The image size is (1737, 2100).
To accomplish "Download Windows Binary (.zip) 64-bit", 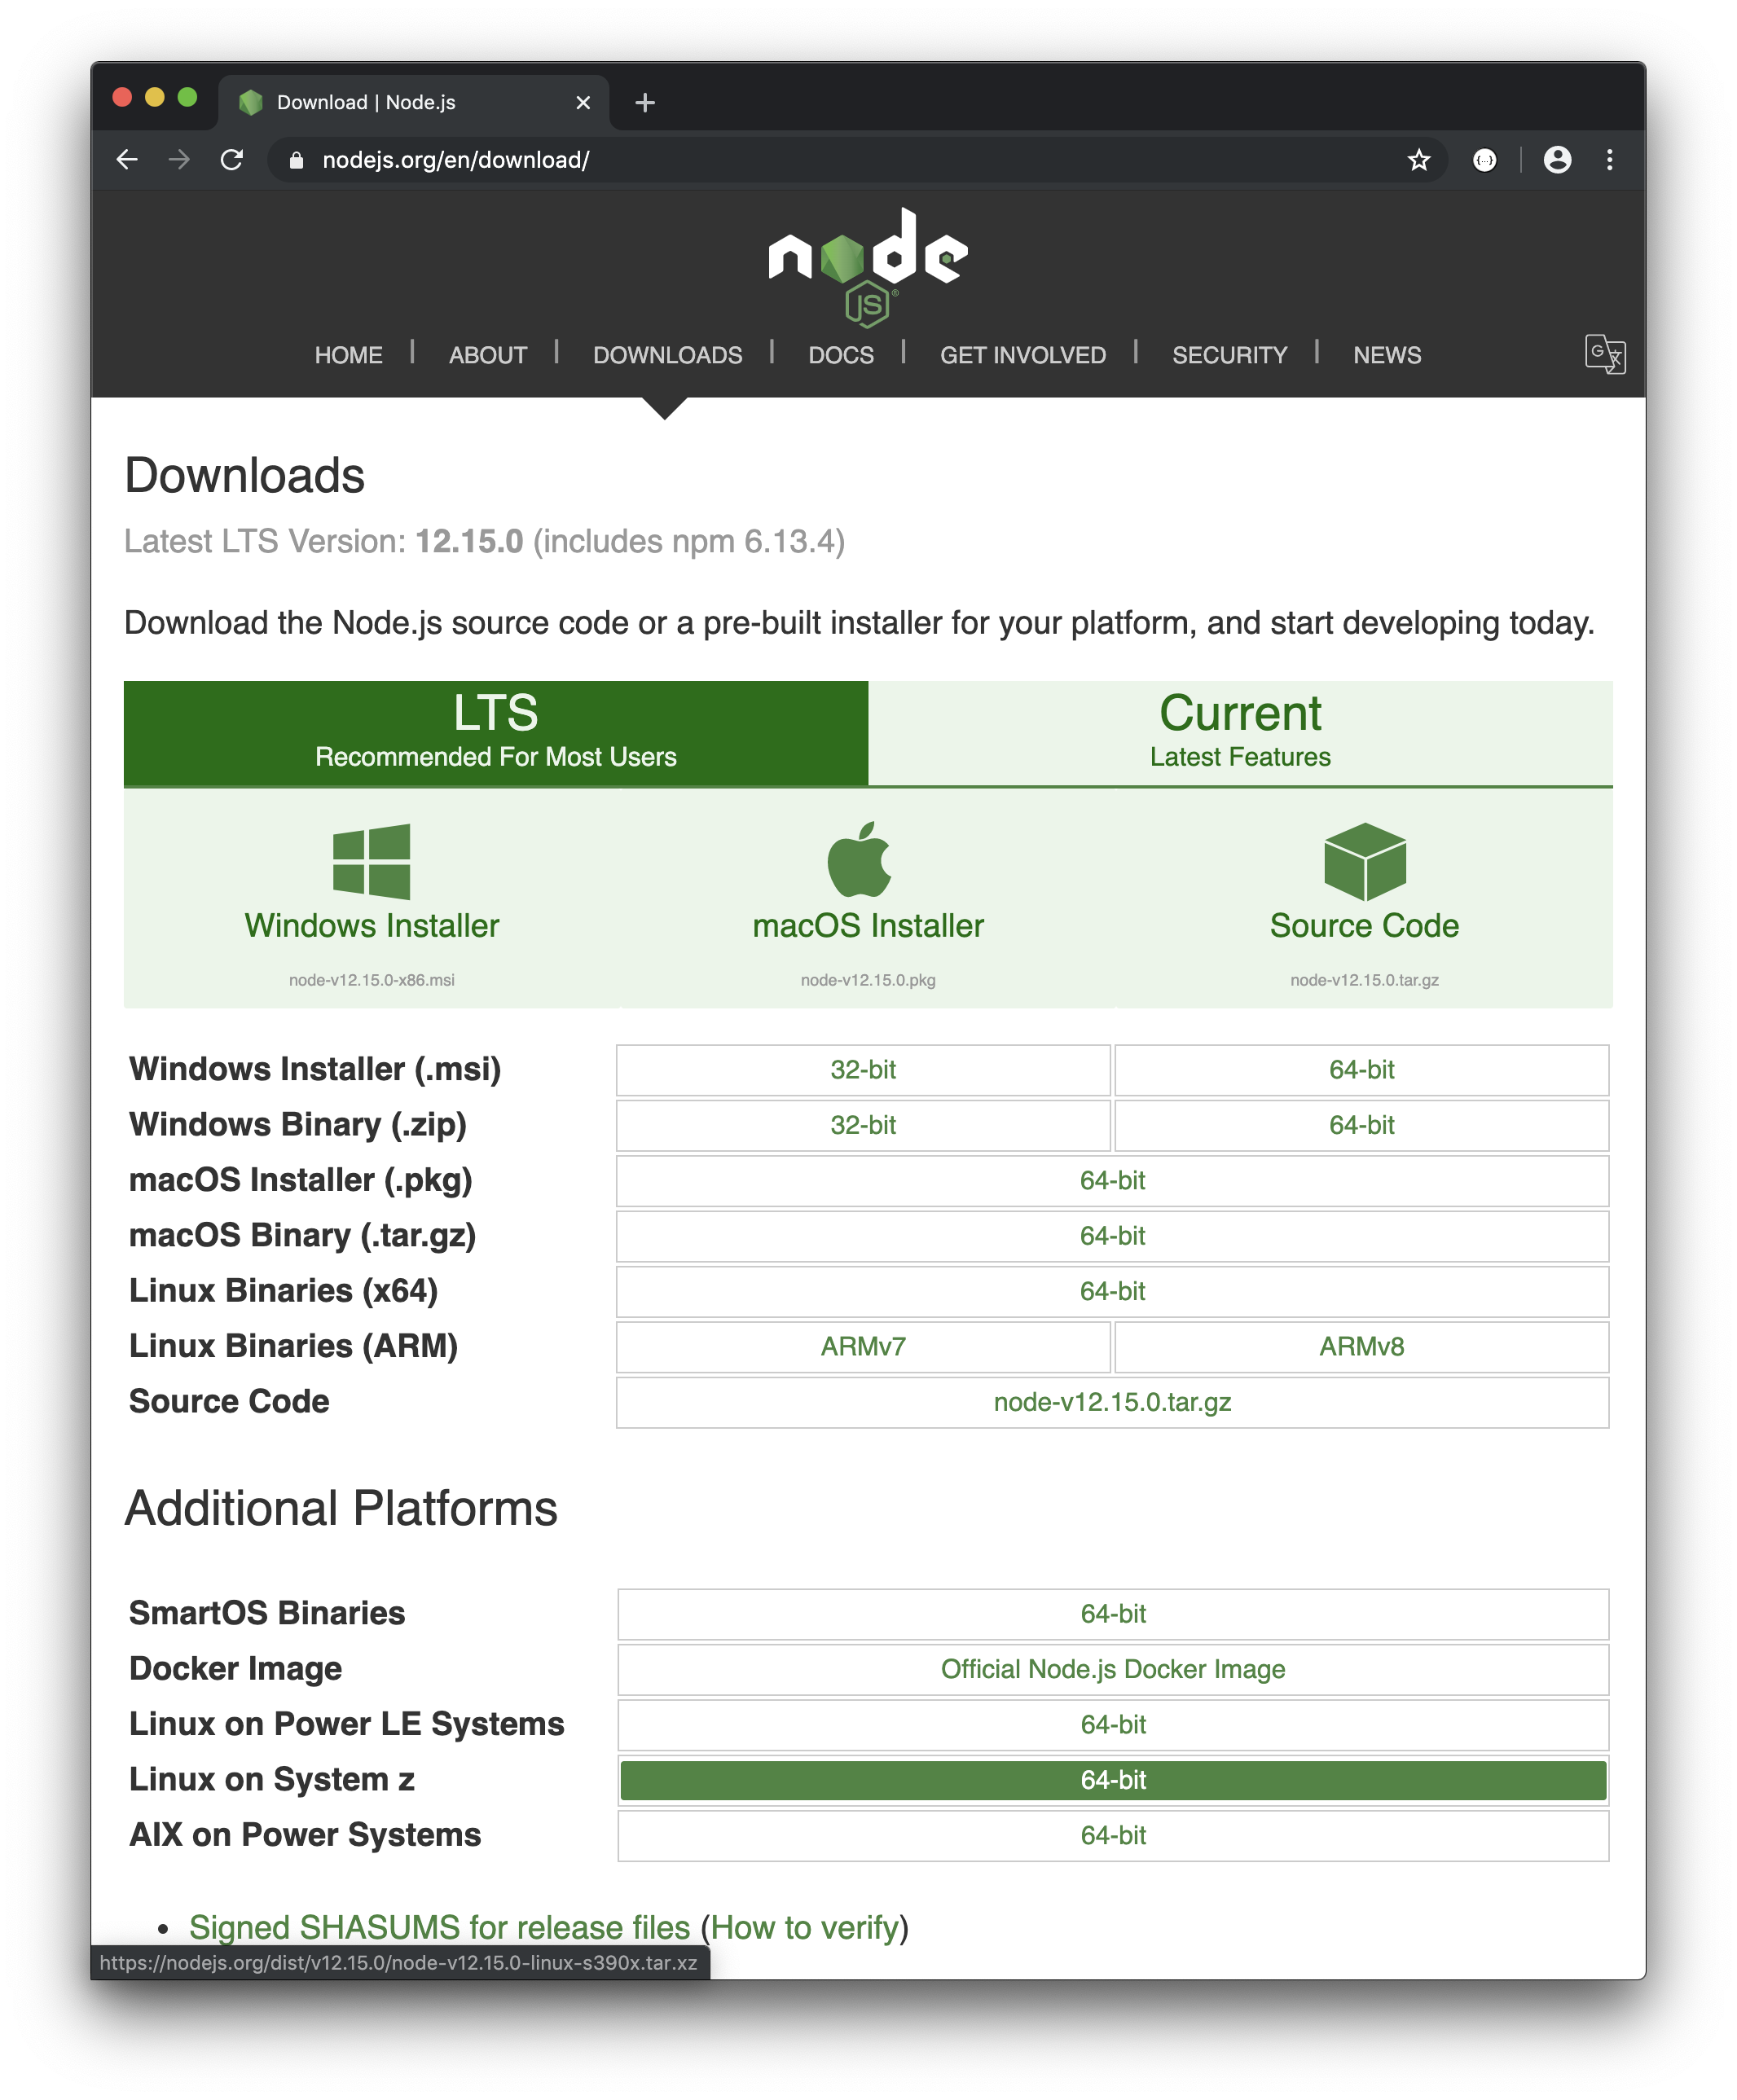I will tap(1361, 1125).
